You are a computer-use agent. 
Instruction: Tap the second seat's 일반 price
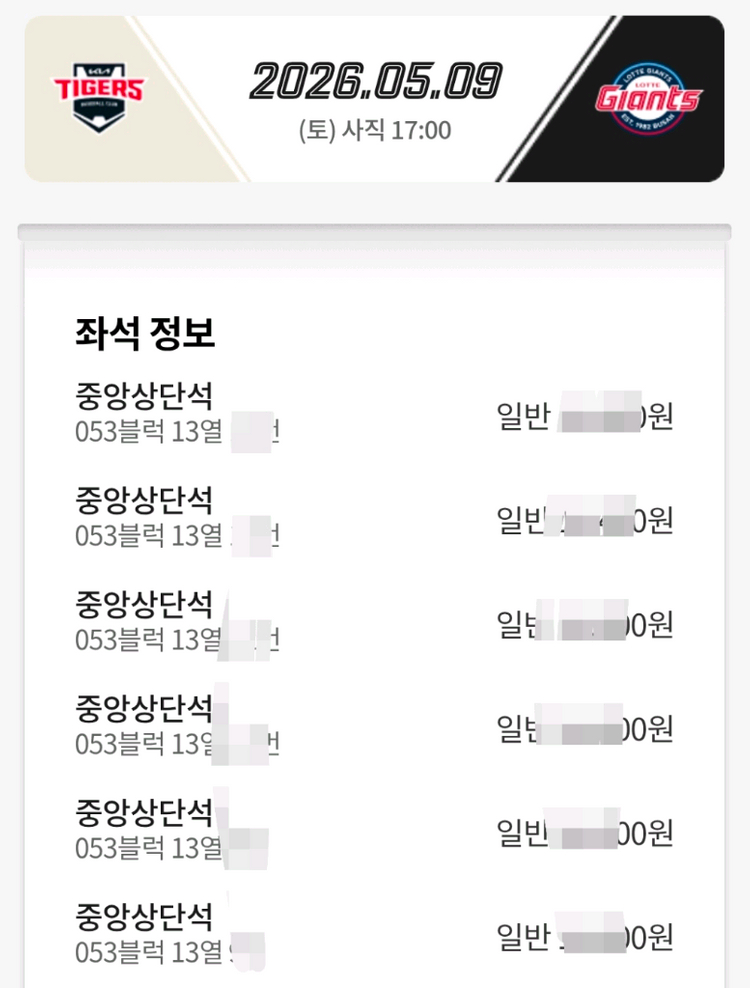click(585, 520)
